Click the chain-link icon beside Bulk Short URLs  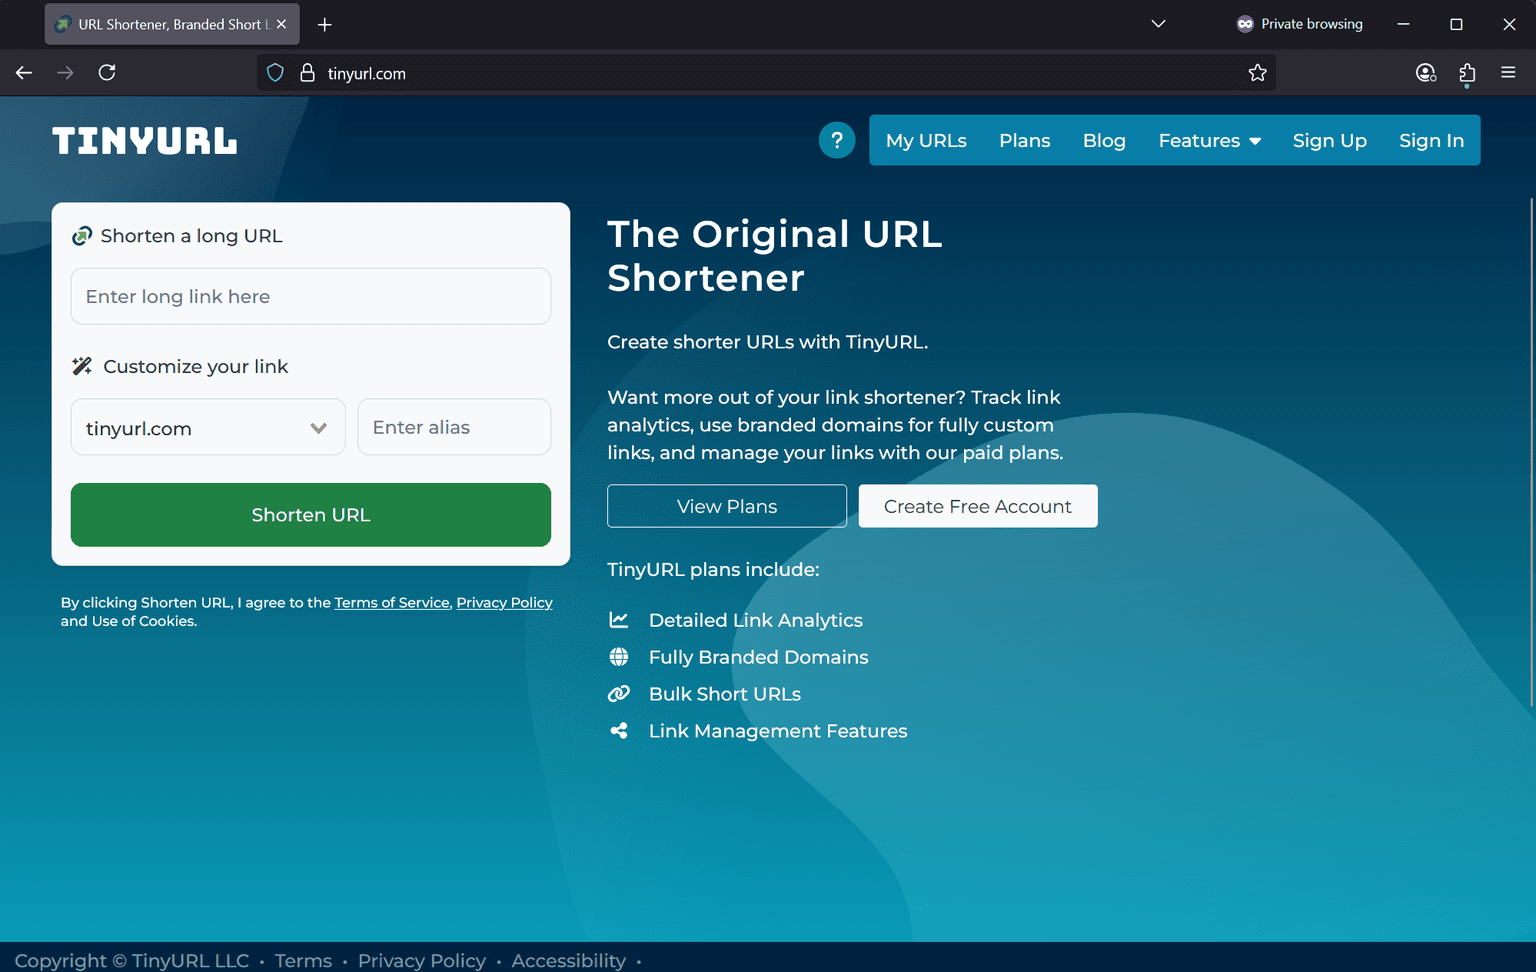620,693
